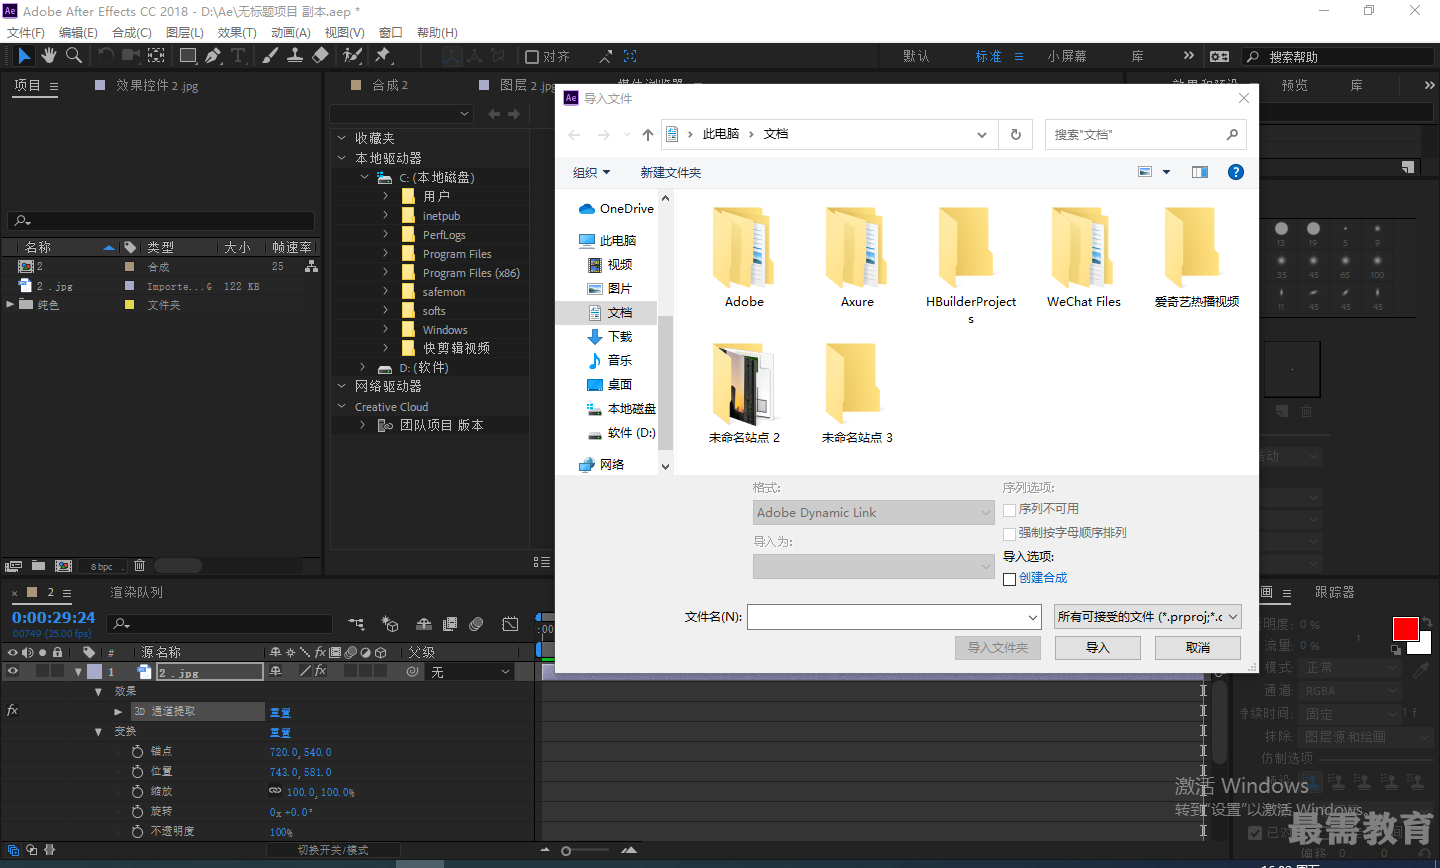Viewport: 1440px width, 868px height.
Task: Click 重置 link for 变换
Action: click(280, 733)
